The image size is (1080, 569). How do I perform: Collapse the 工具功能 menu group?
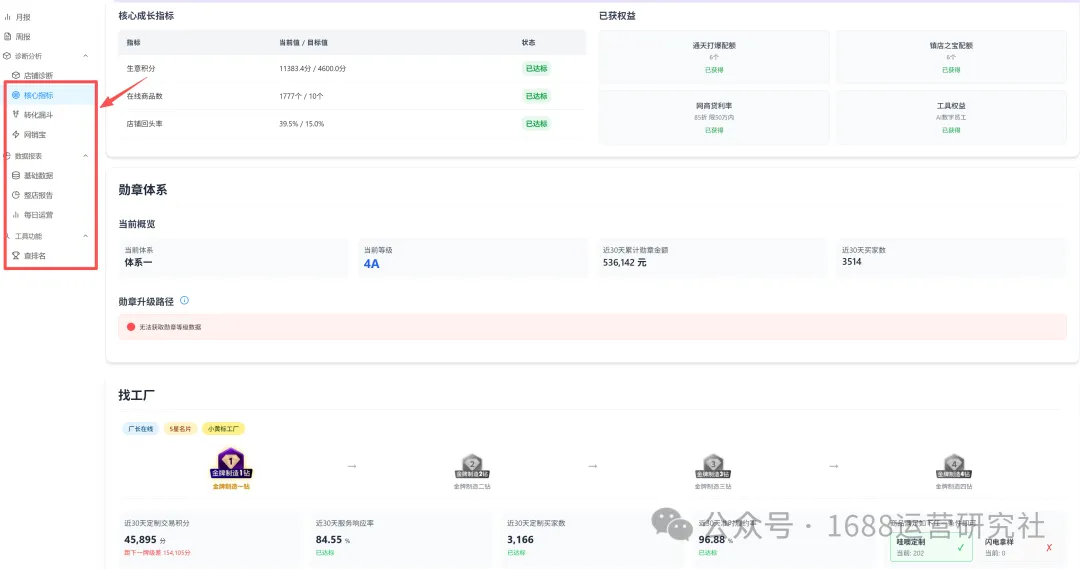coord(85,236)
